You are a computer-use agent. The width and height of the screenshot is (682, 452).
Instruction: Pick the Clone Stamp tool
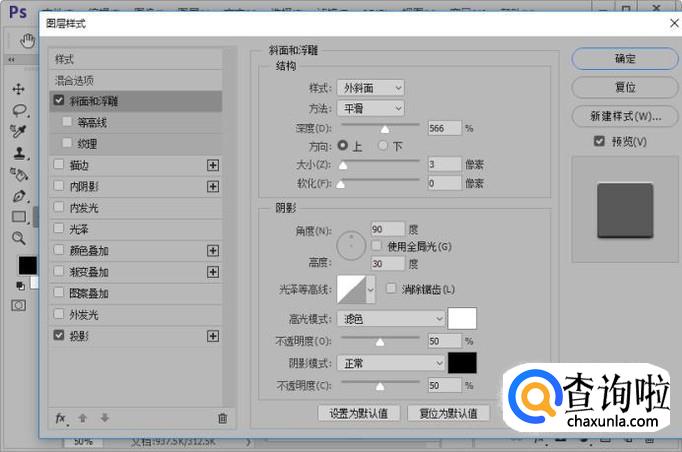pyautogui.click(x=18, y=153)
